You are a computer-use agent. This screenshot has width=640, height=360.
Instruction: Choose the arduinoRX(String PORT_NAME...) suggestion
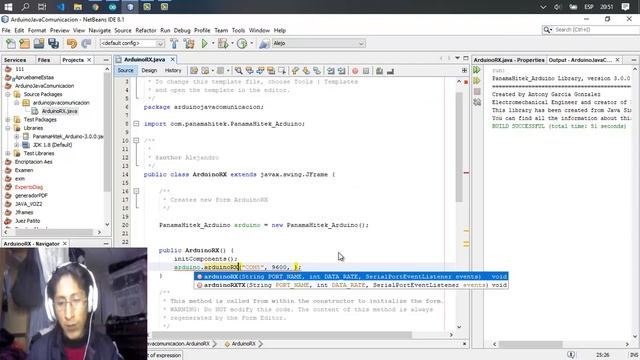coord(351,276)
